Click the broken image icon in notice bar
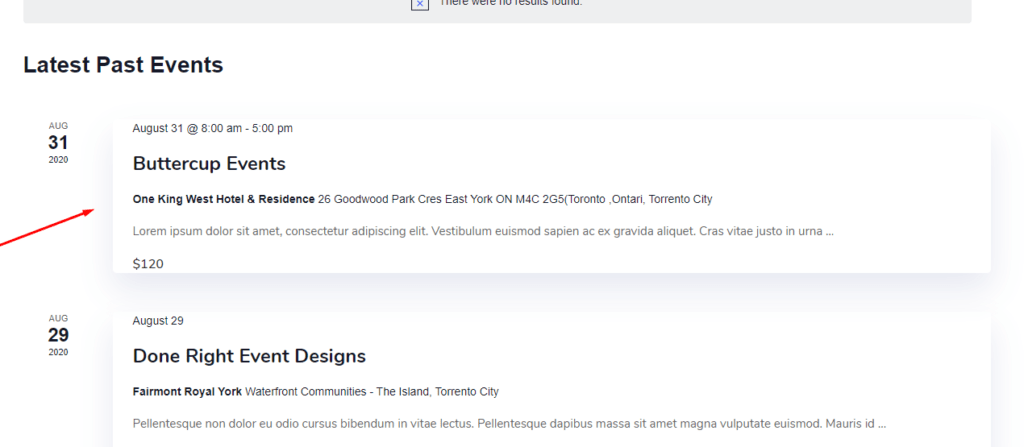Screen dimensions: 1024x447 coord(420,4)
